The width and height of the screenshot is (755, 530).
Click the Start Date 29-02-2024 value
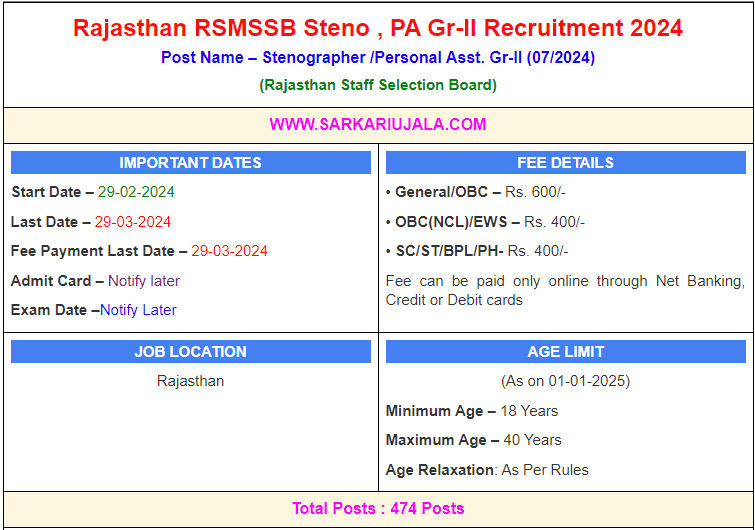136,192
